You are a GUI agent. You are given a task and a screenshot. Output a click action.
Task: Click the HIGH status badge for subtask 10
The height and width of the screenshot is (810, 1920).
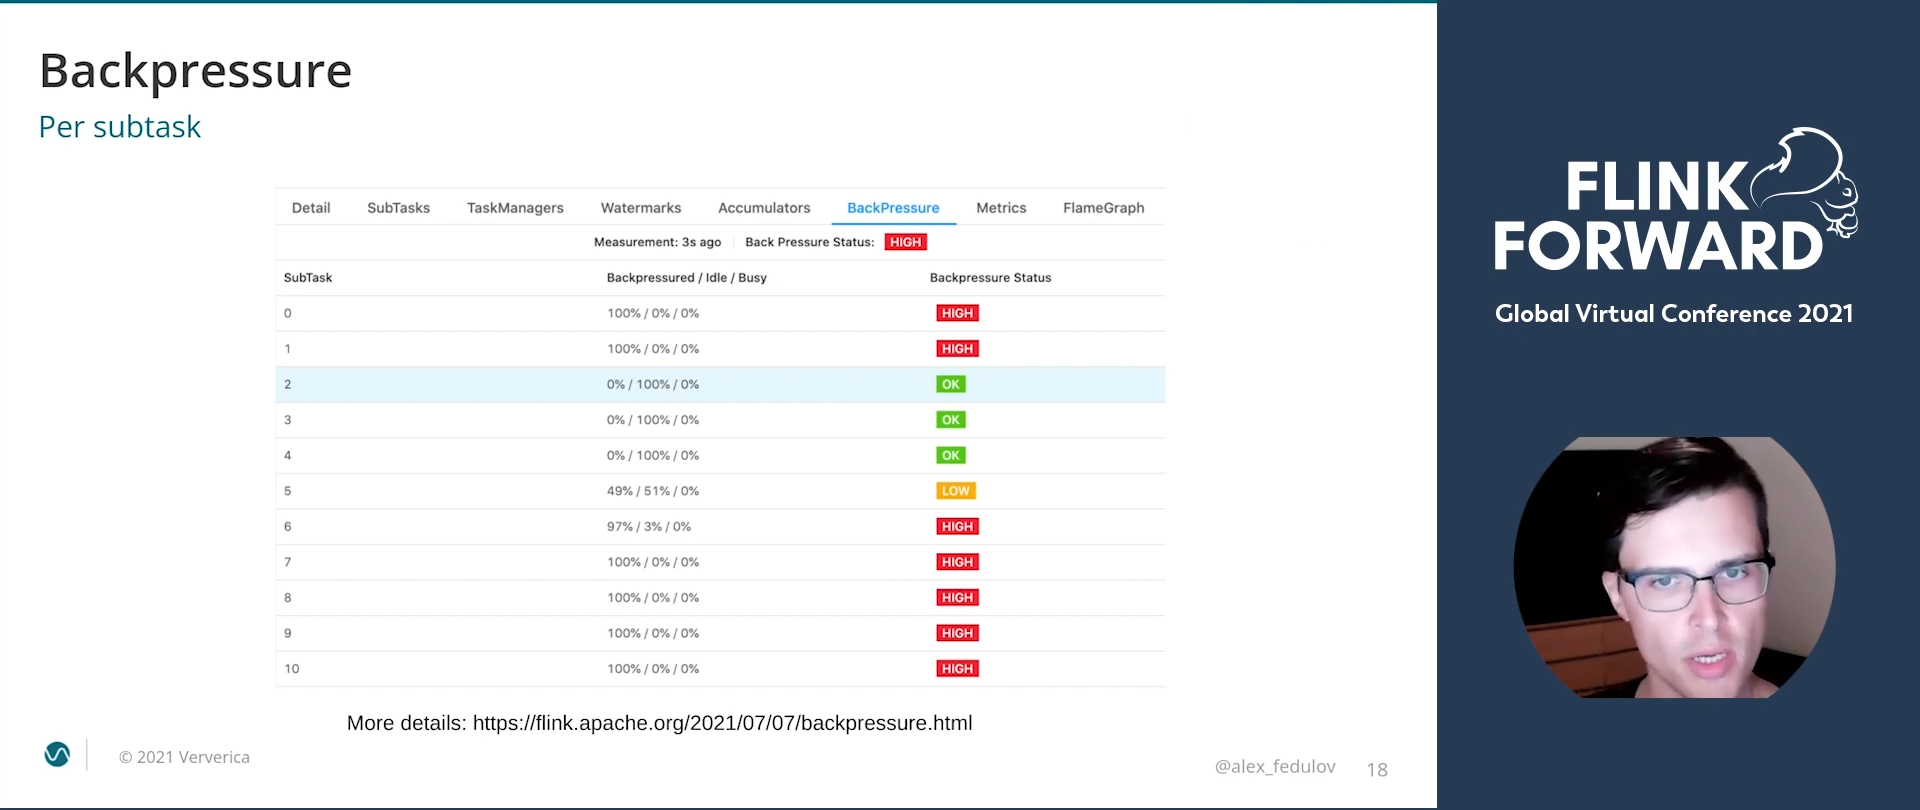pos(957,668)
